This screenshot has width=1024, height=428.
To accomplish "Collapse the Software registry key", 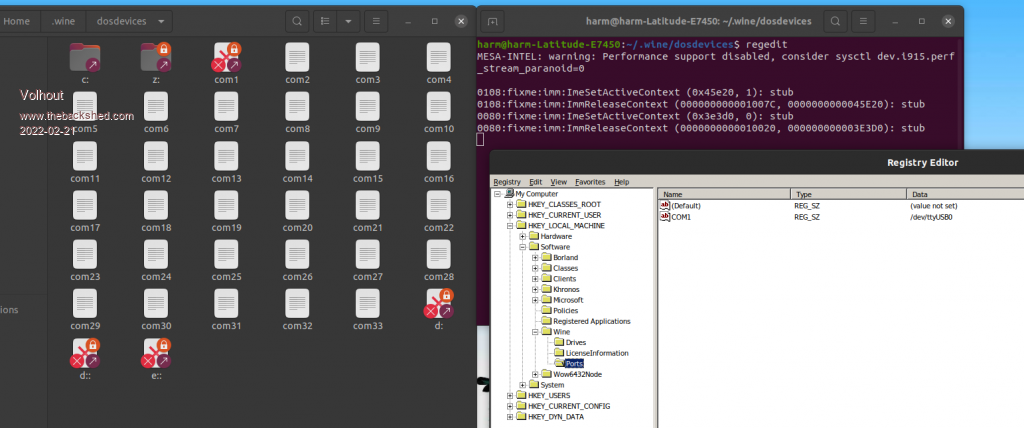I will [x=522, y=247].
